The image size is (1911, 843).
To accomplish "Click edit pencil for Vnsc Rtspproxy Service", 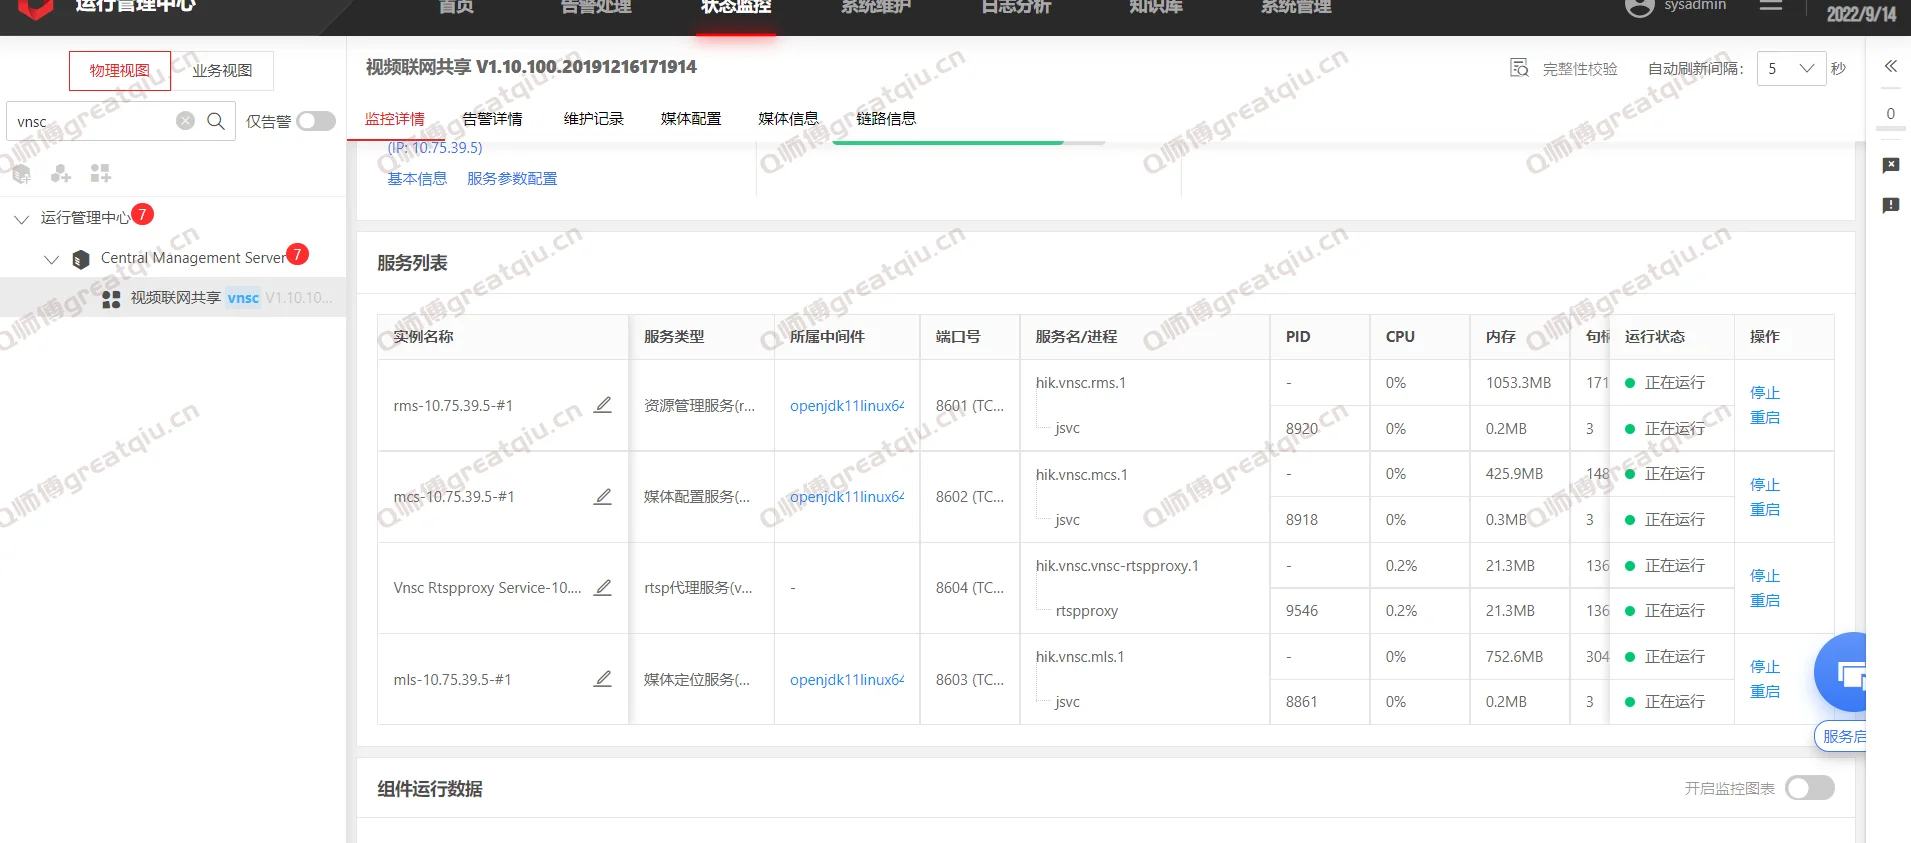I will (x=602, y=588).
